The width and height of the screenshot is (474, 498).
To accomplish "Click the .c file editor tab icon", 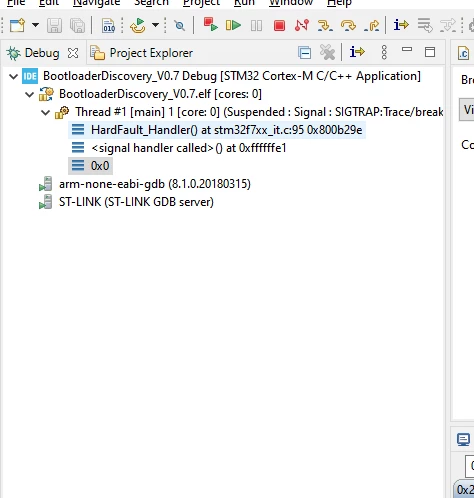I will click(463, 53).
